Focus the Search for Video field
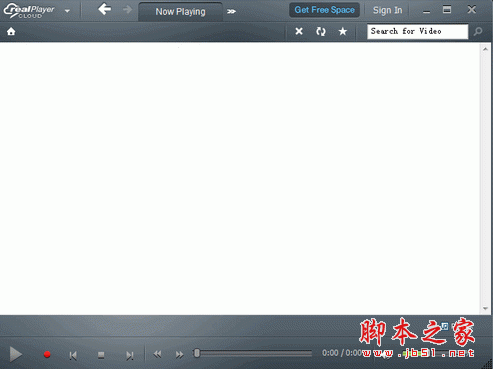This screenshot has height=369, width=493. [x=417, y=31]
